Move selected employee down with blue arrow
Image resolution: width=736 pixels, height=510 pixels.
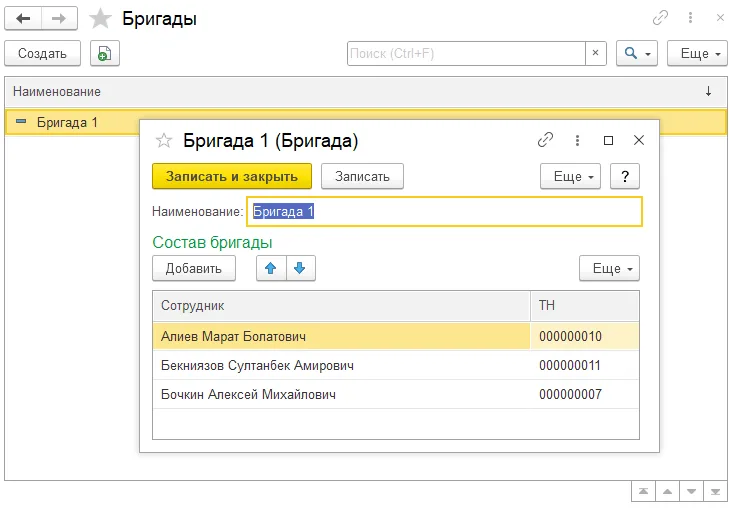(x=300, y=268)
